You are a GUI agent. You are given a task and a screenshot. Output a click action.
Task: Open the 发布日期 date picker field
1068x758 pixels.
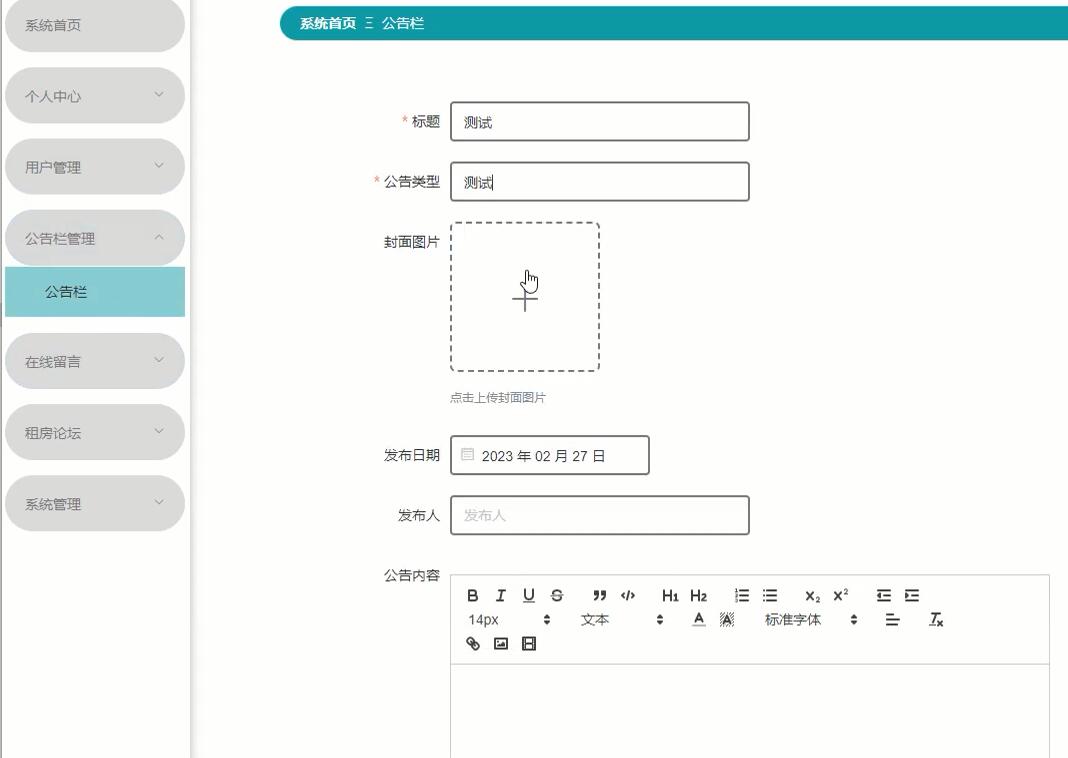point(550,455)
